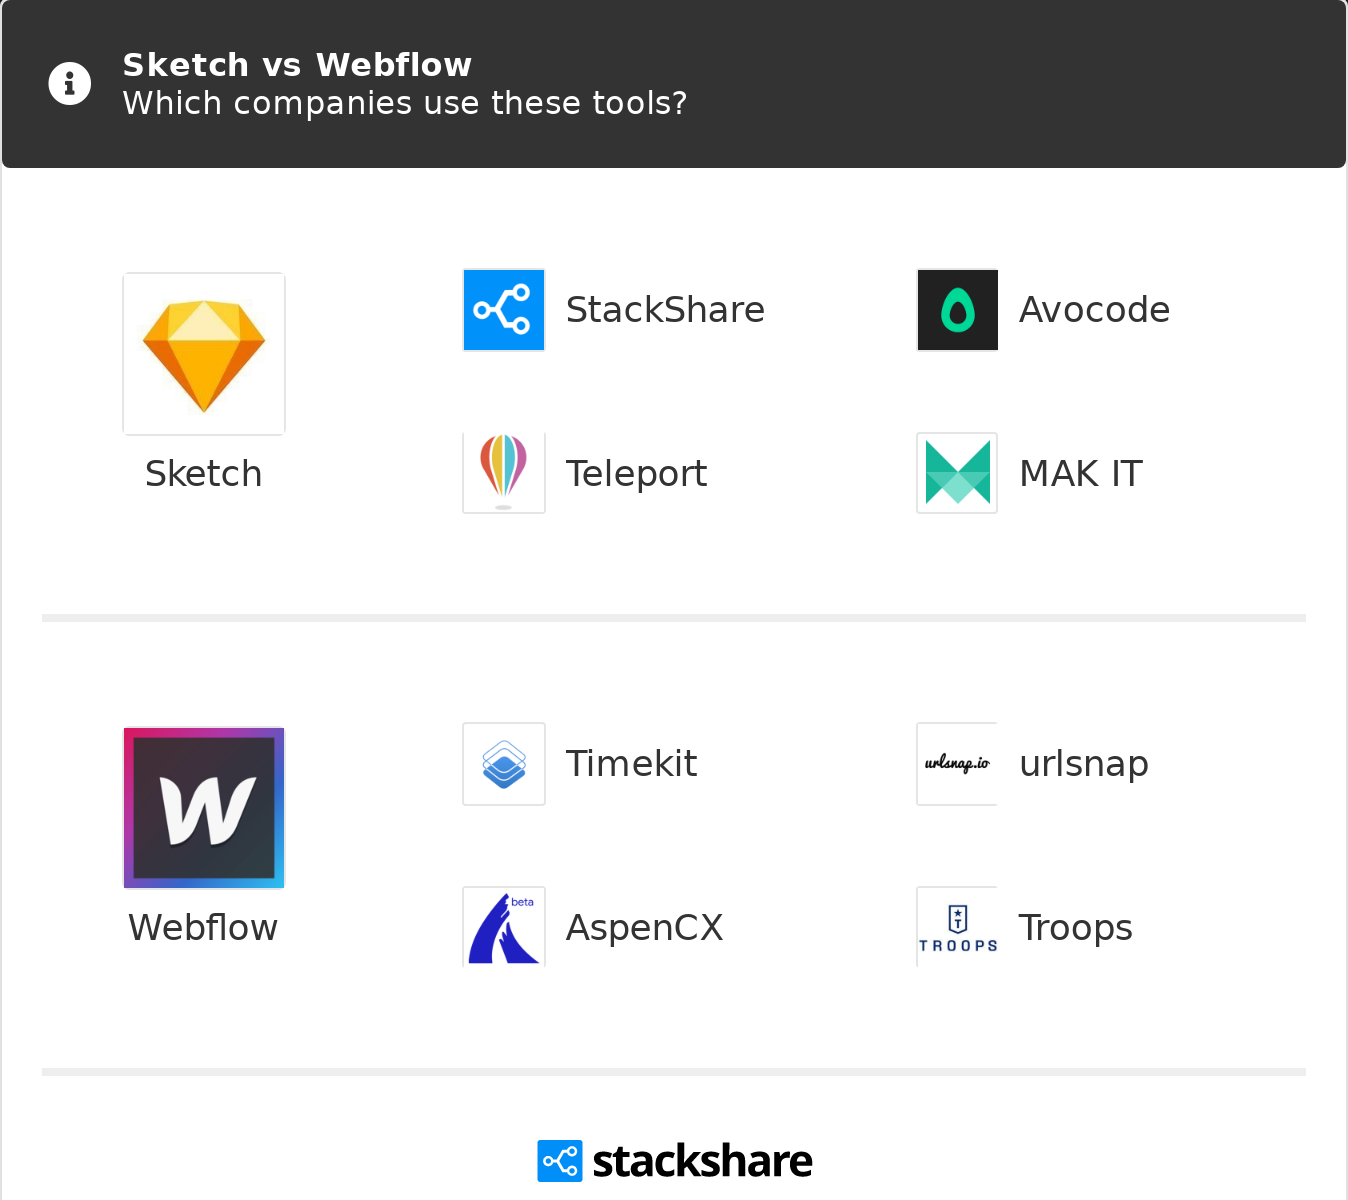Click the Sketch label under the logo
This screenshot has width=1348, height=1200.
click(x=204, y=474)
